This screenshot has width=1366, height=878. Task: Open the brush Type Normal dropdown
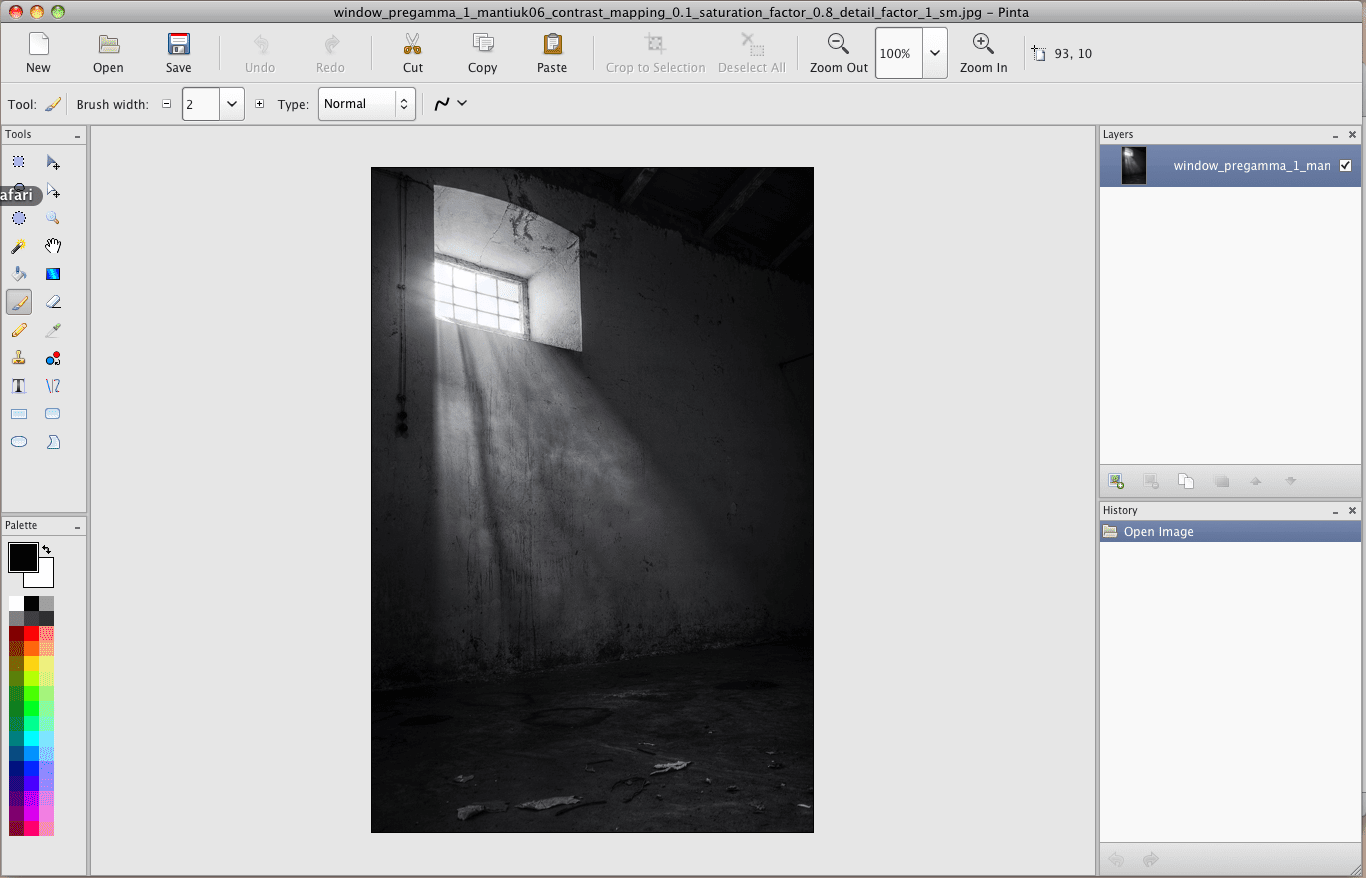coord(367,104)
